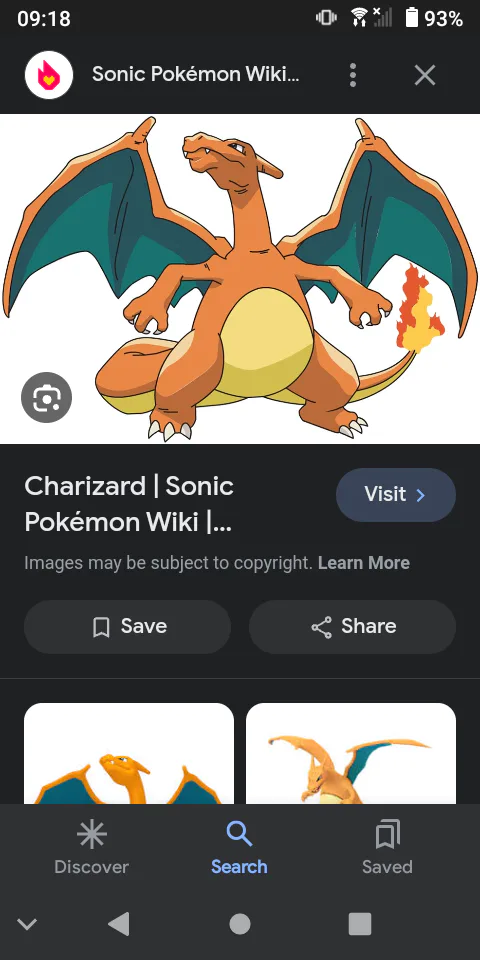The image size is (480, 960).
Task: Open the Learn More copyright link
Action: tap(364, 563)
